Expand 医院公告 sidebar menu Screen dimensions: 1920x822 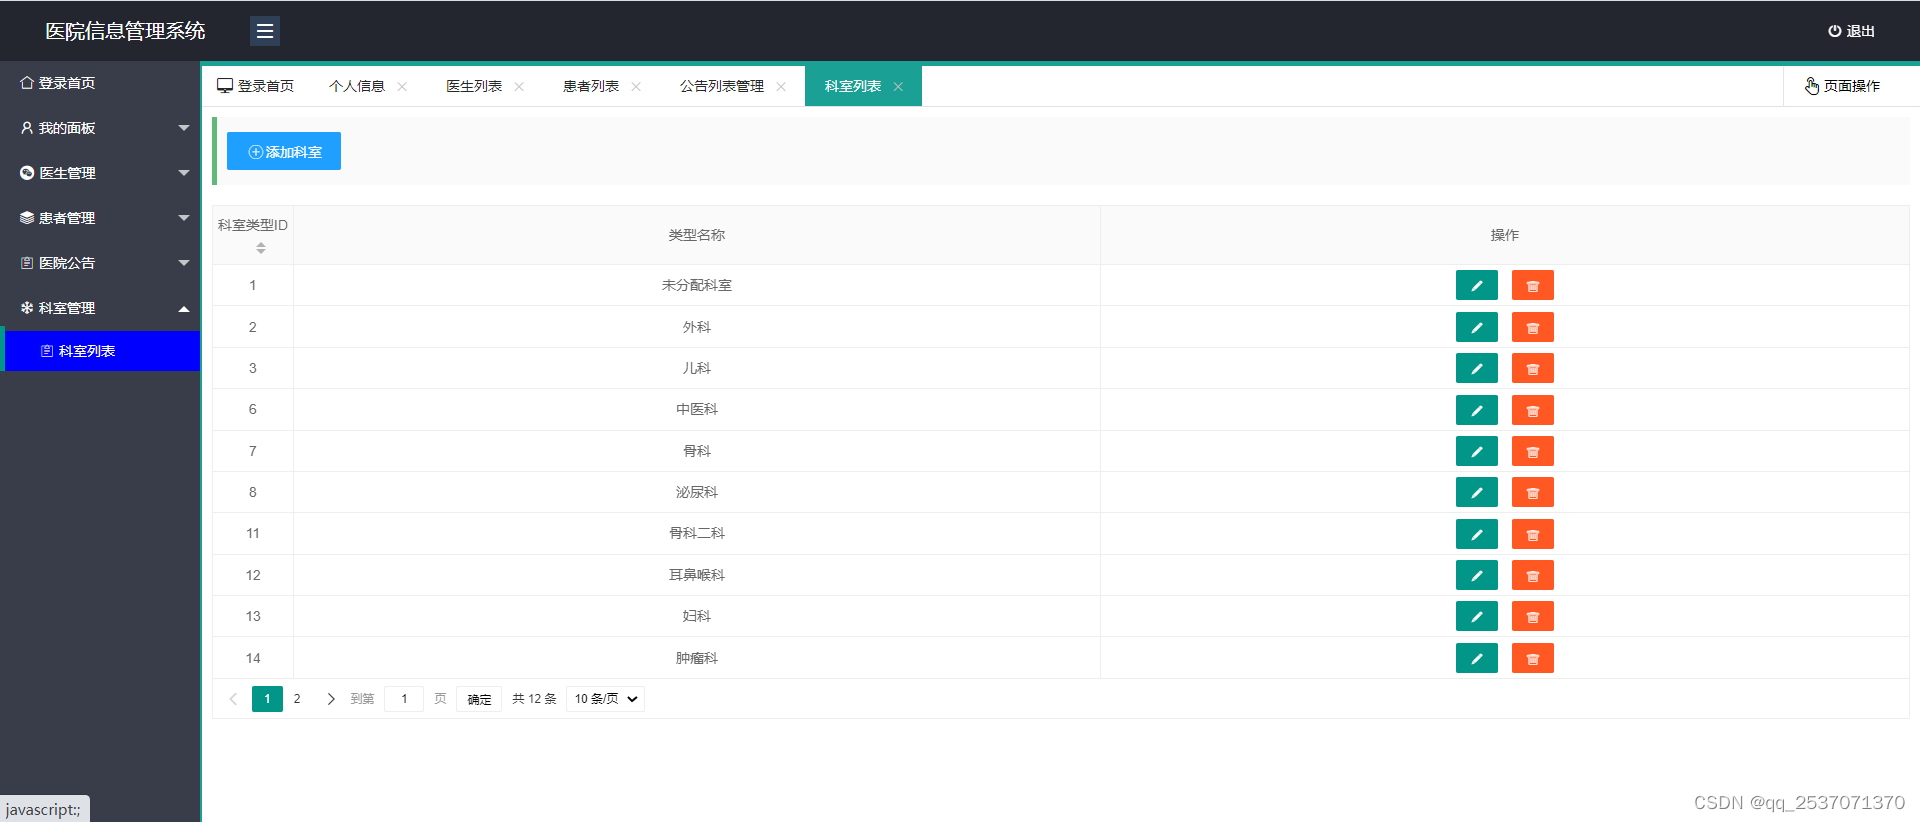point(100,263)
